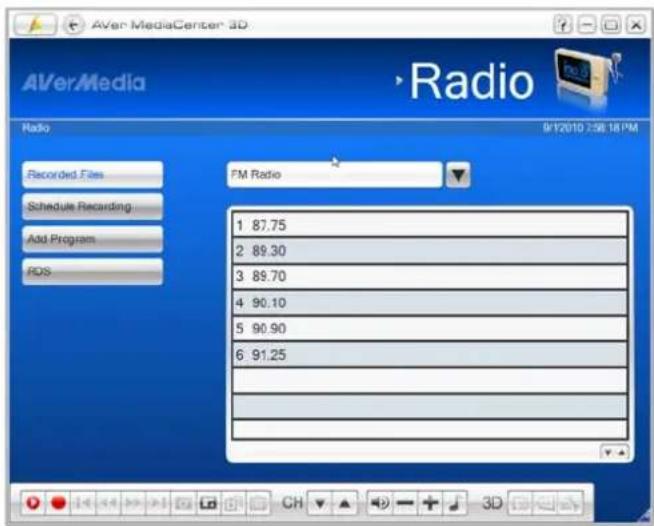The height and width of the screenshot is (526, 654).
Task: Switch to previous channel with CH down arrow
Action: coord(320,503)
